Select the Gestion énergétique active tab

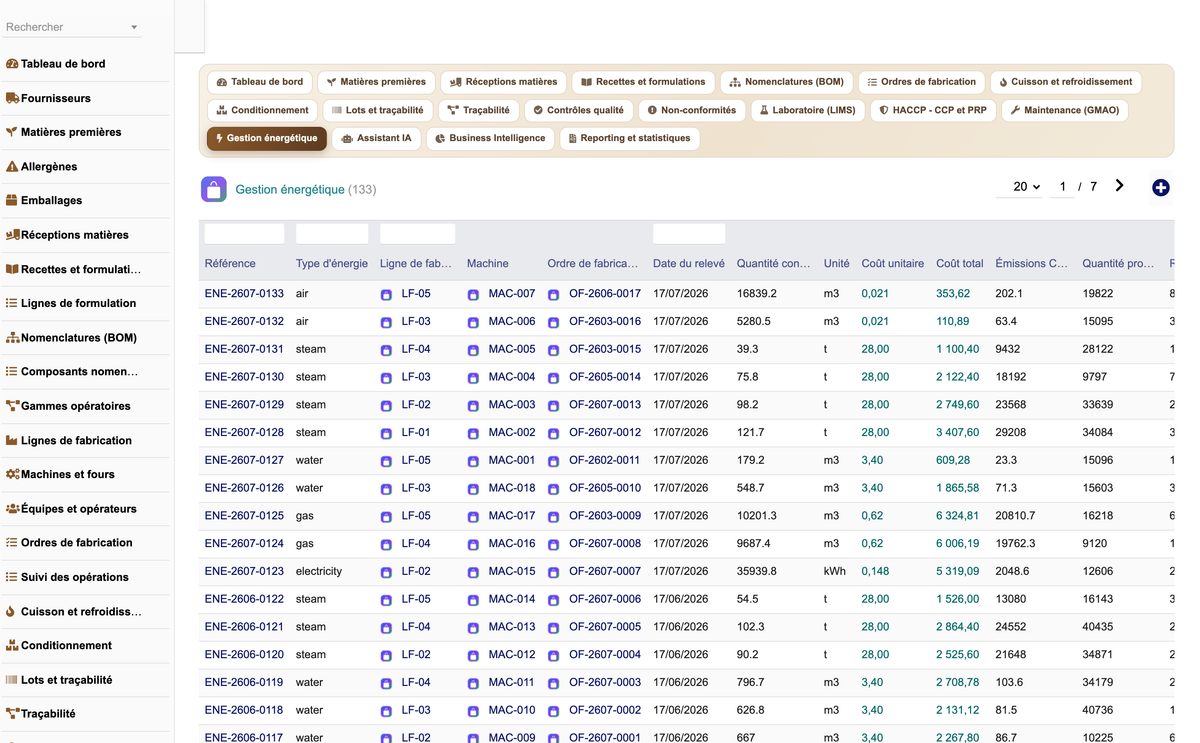267,138
